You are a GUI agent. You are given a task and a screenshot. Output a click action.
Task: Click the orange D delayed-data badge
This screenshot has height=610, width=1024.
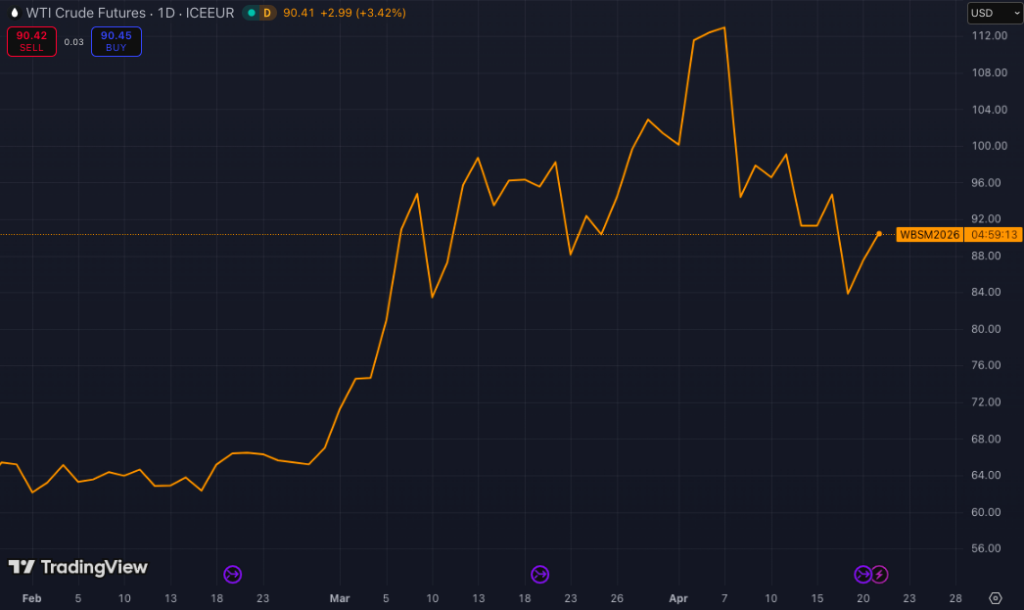(x=267, y=13)
